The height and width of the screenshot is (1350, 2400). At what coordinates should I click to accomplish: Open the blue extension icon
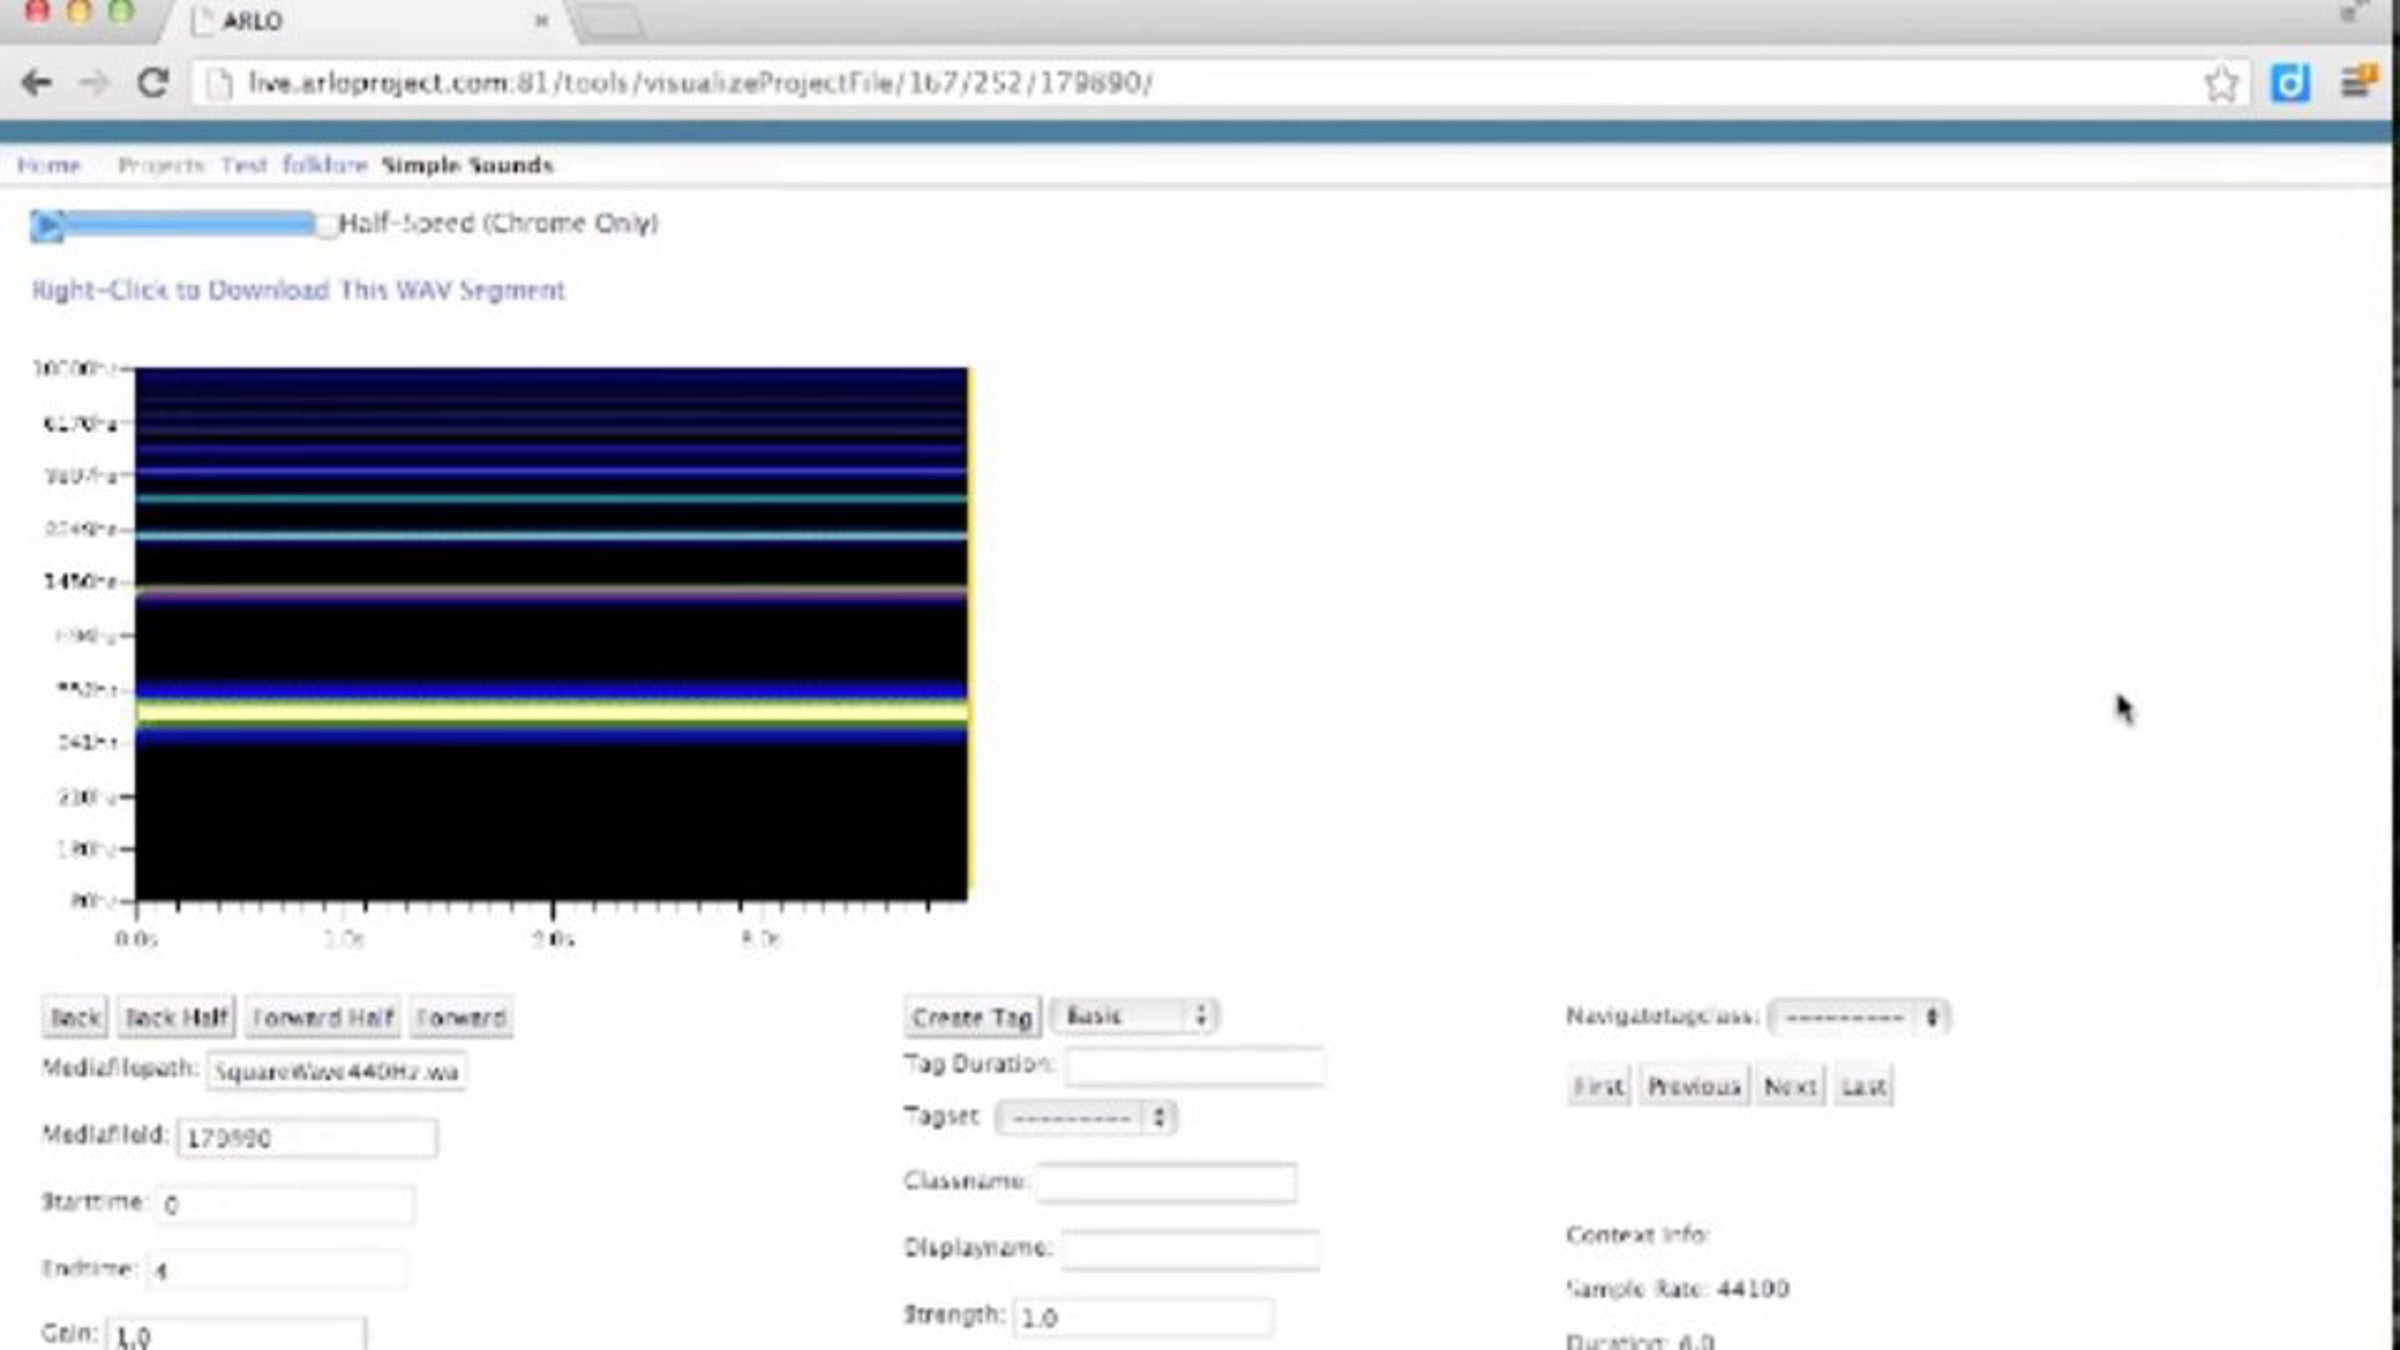point(2290,83)
